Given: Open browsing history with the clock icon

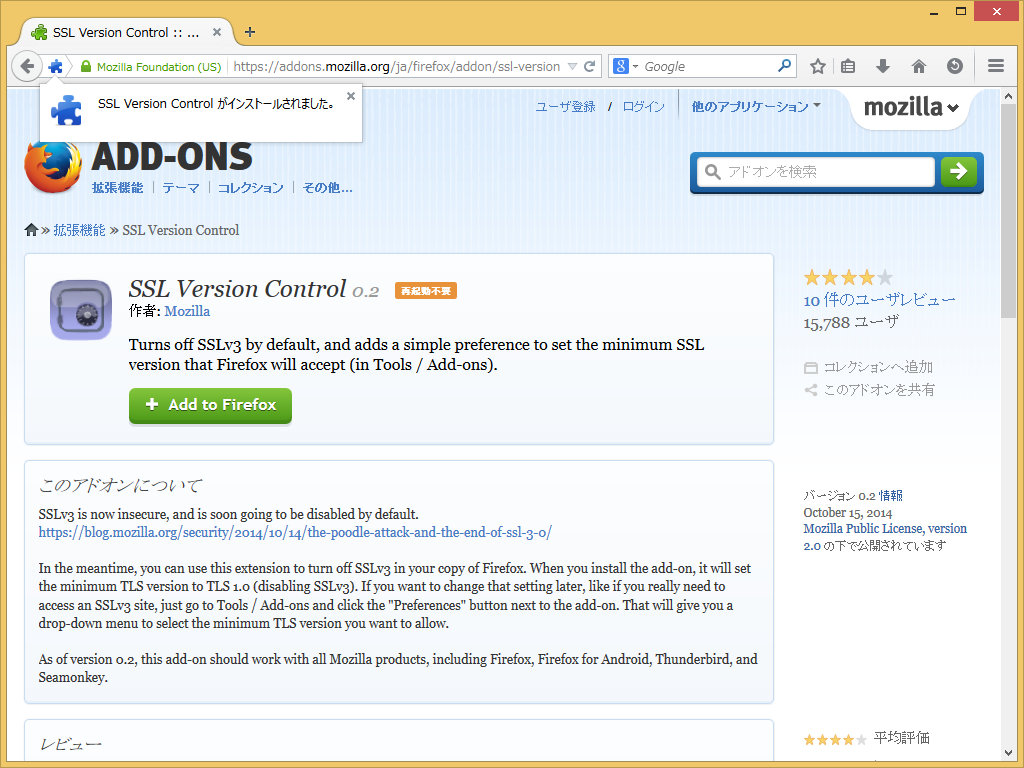Looking at the screenshot, I should (955, 66).
